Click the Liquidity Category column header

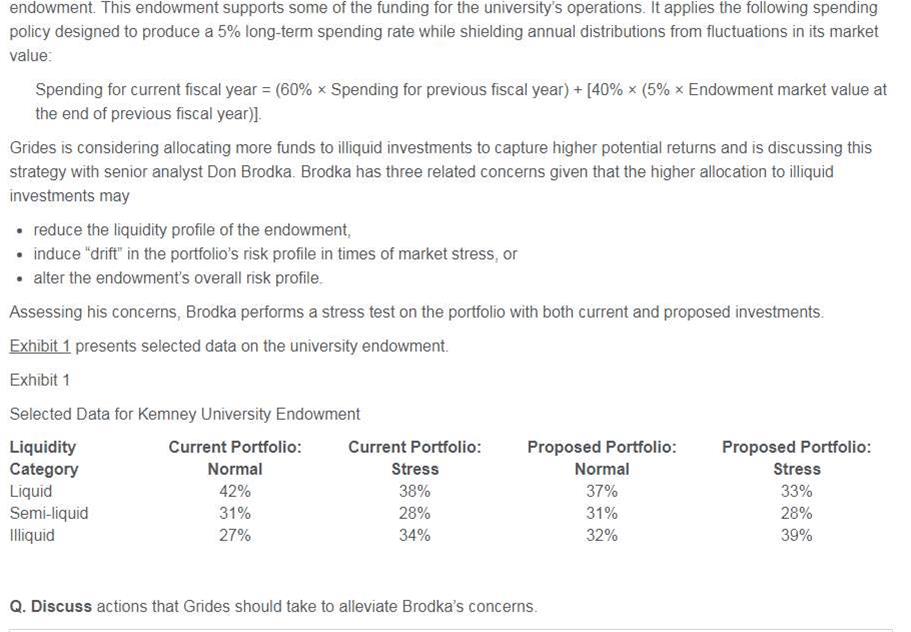click(x=44, y=458)
